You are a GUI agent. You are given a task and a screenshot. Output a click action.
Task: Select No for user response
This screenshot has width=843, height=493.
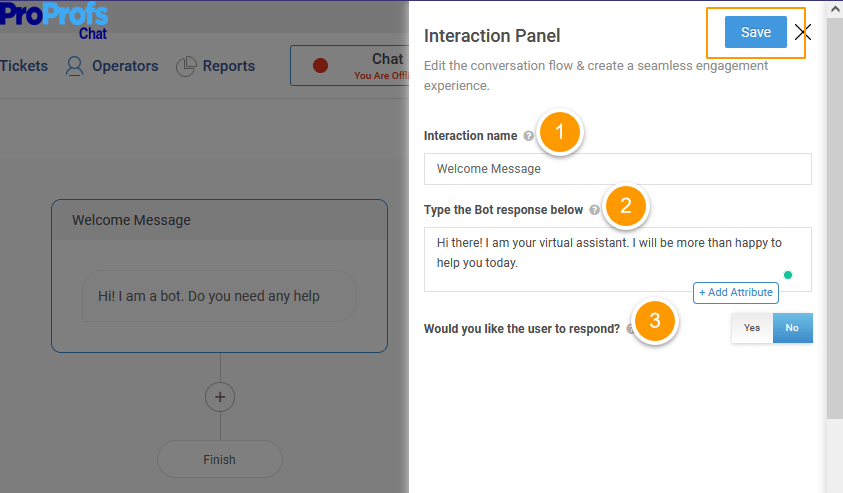(x=792, y=328)
